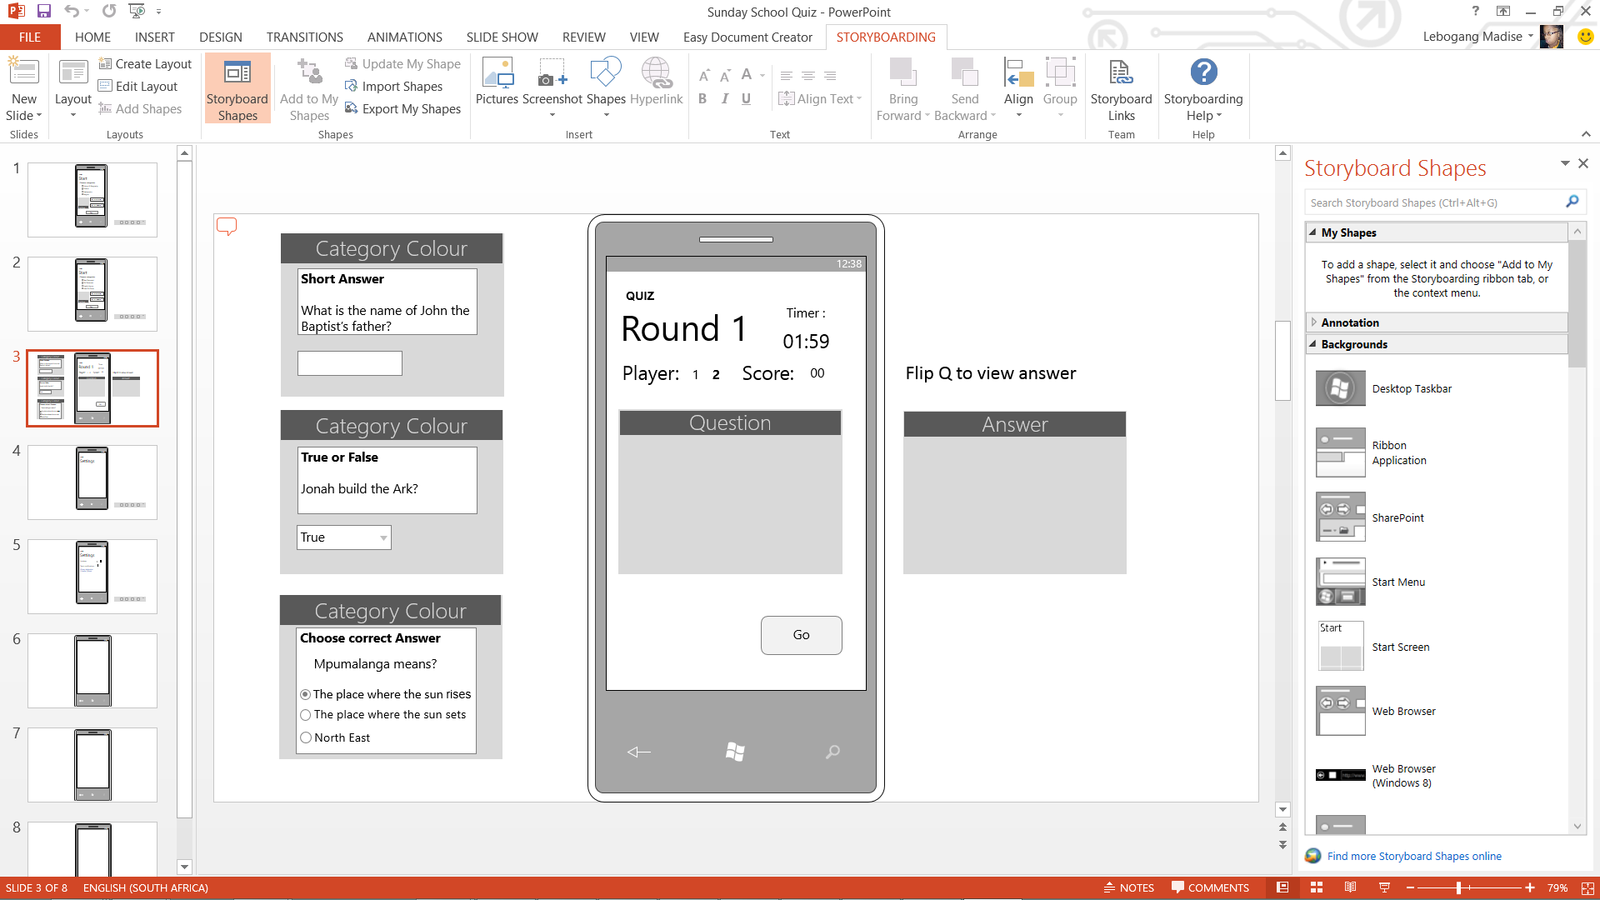Select the SharePoint background shape
The image size is (1600, 900).
coord(1340,517)
